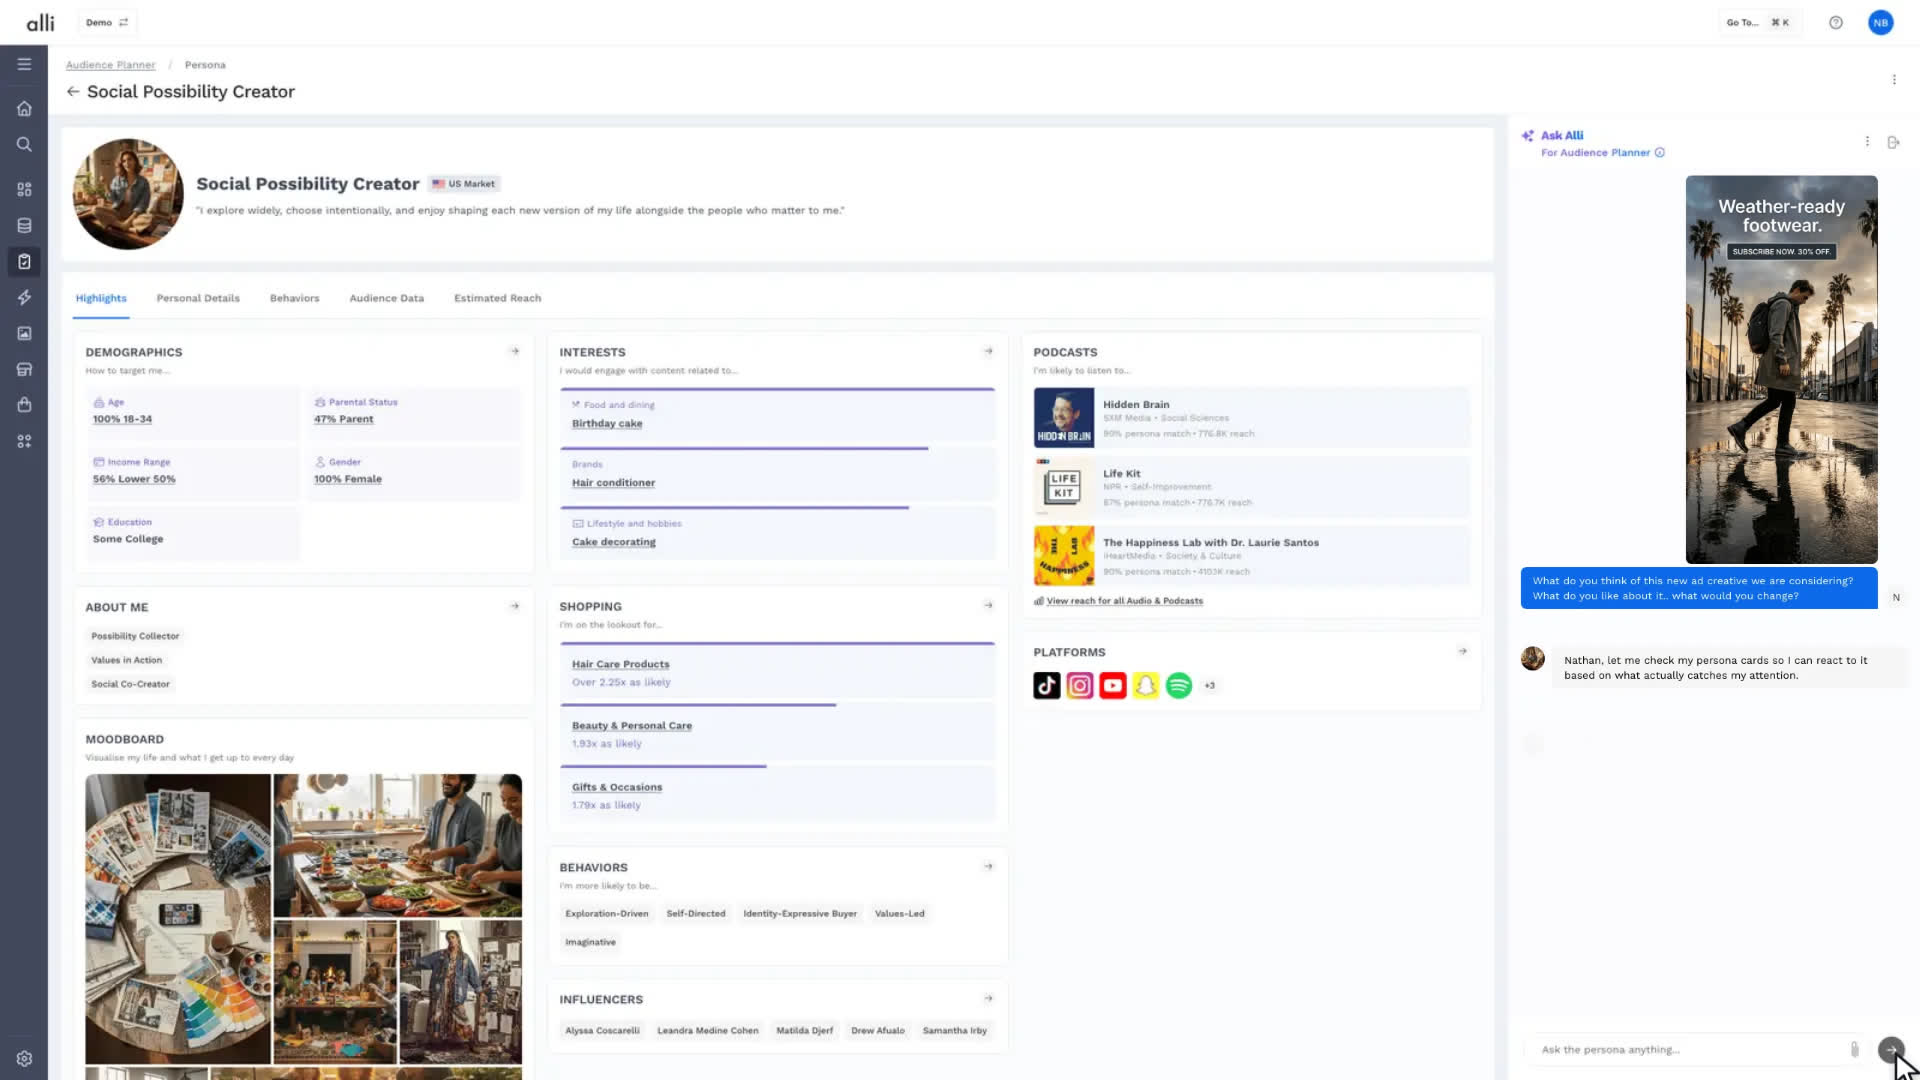
Task: Expand the Platforms card arrow
Action: click(x=1462, y=651)
